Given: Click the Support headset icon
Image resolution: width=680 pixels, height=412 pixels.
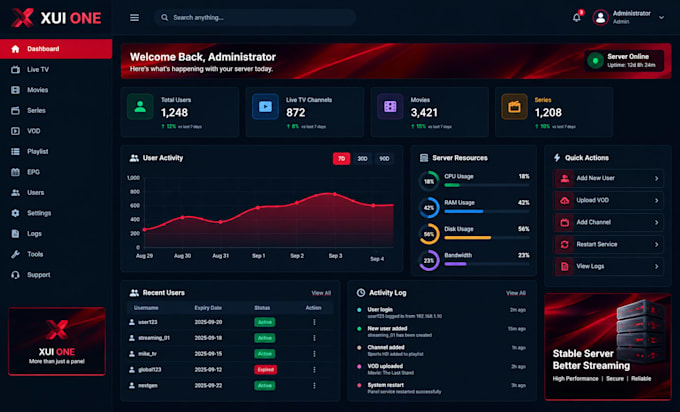Looking at the screenshot, I should [15, 275].
